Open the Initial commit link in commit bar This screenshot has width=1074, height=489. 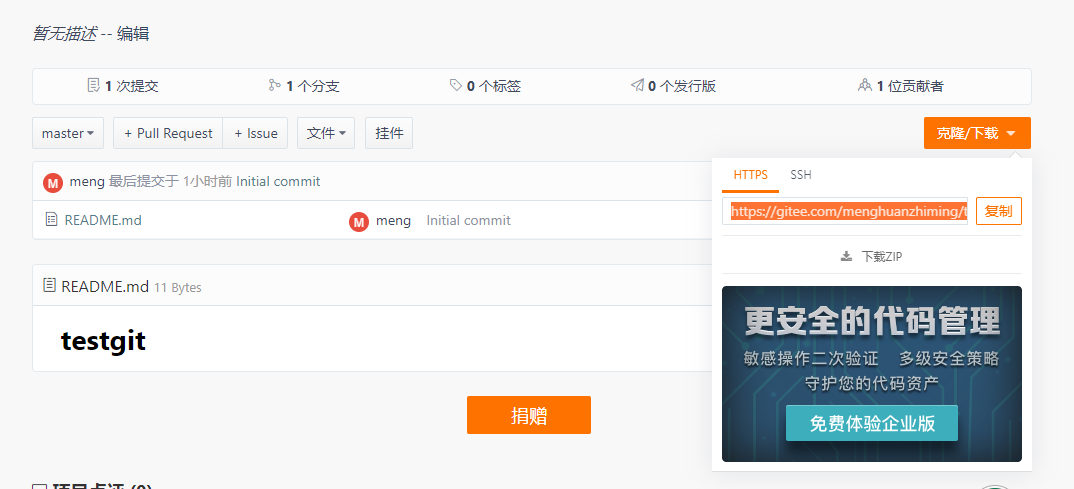278,181
